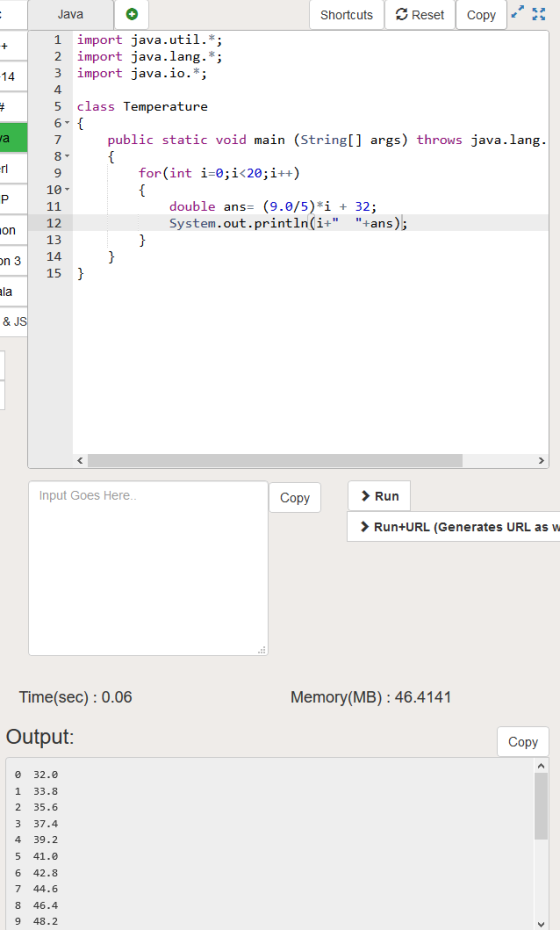Copy the output text
Viewport: 560px width, 930px height.
[523, 742]
